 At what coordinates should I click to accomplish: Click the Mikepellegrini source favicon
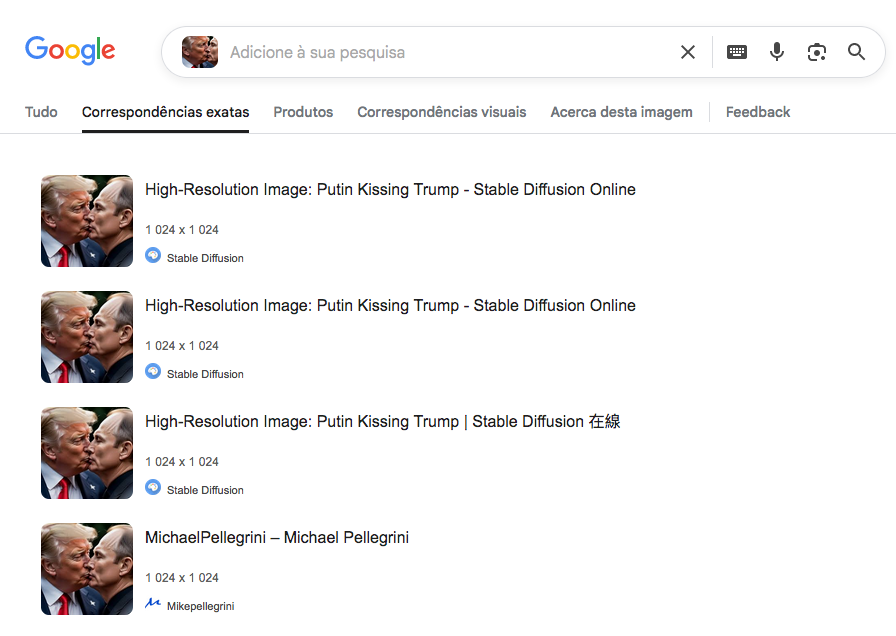click(x=153, y=603)
